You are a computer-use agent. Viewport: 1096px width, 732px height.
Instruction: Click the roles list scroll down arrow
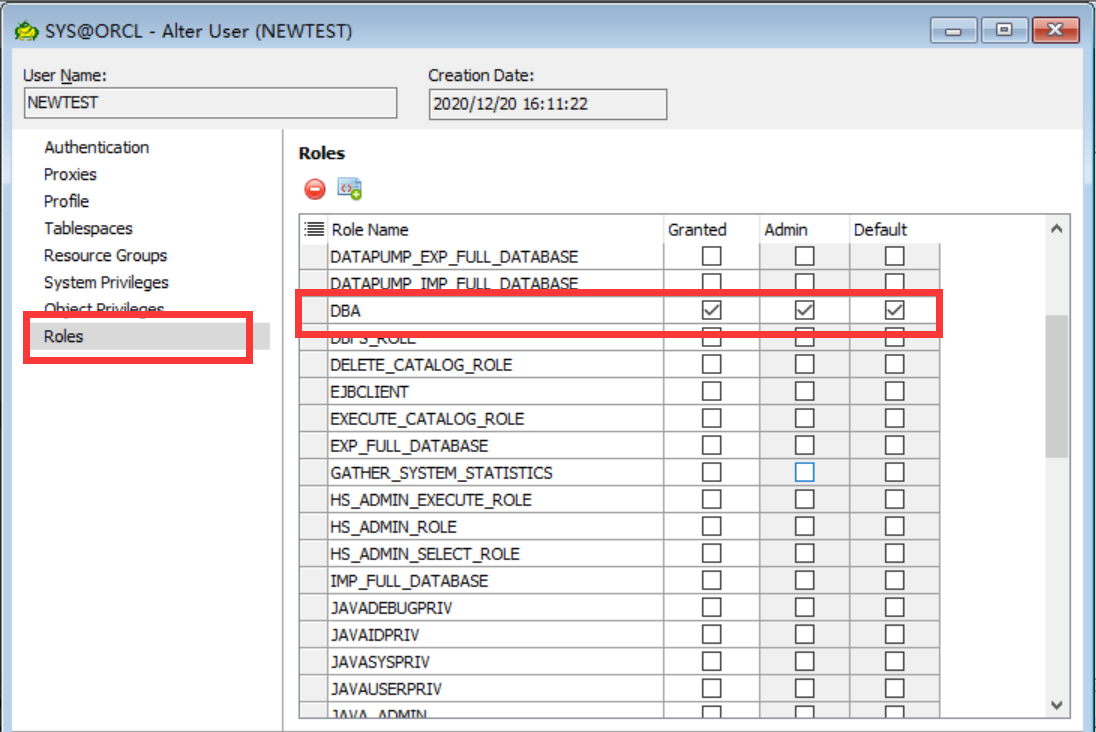coord(1057,705)
